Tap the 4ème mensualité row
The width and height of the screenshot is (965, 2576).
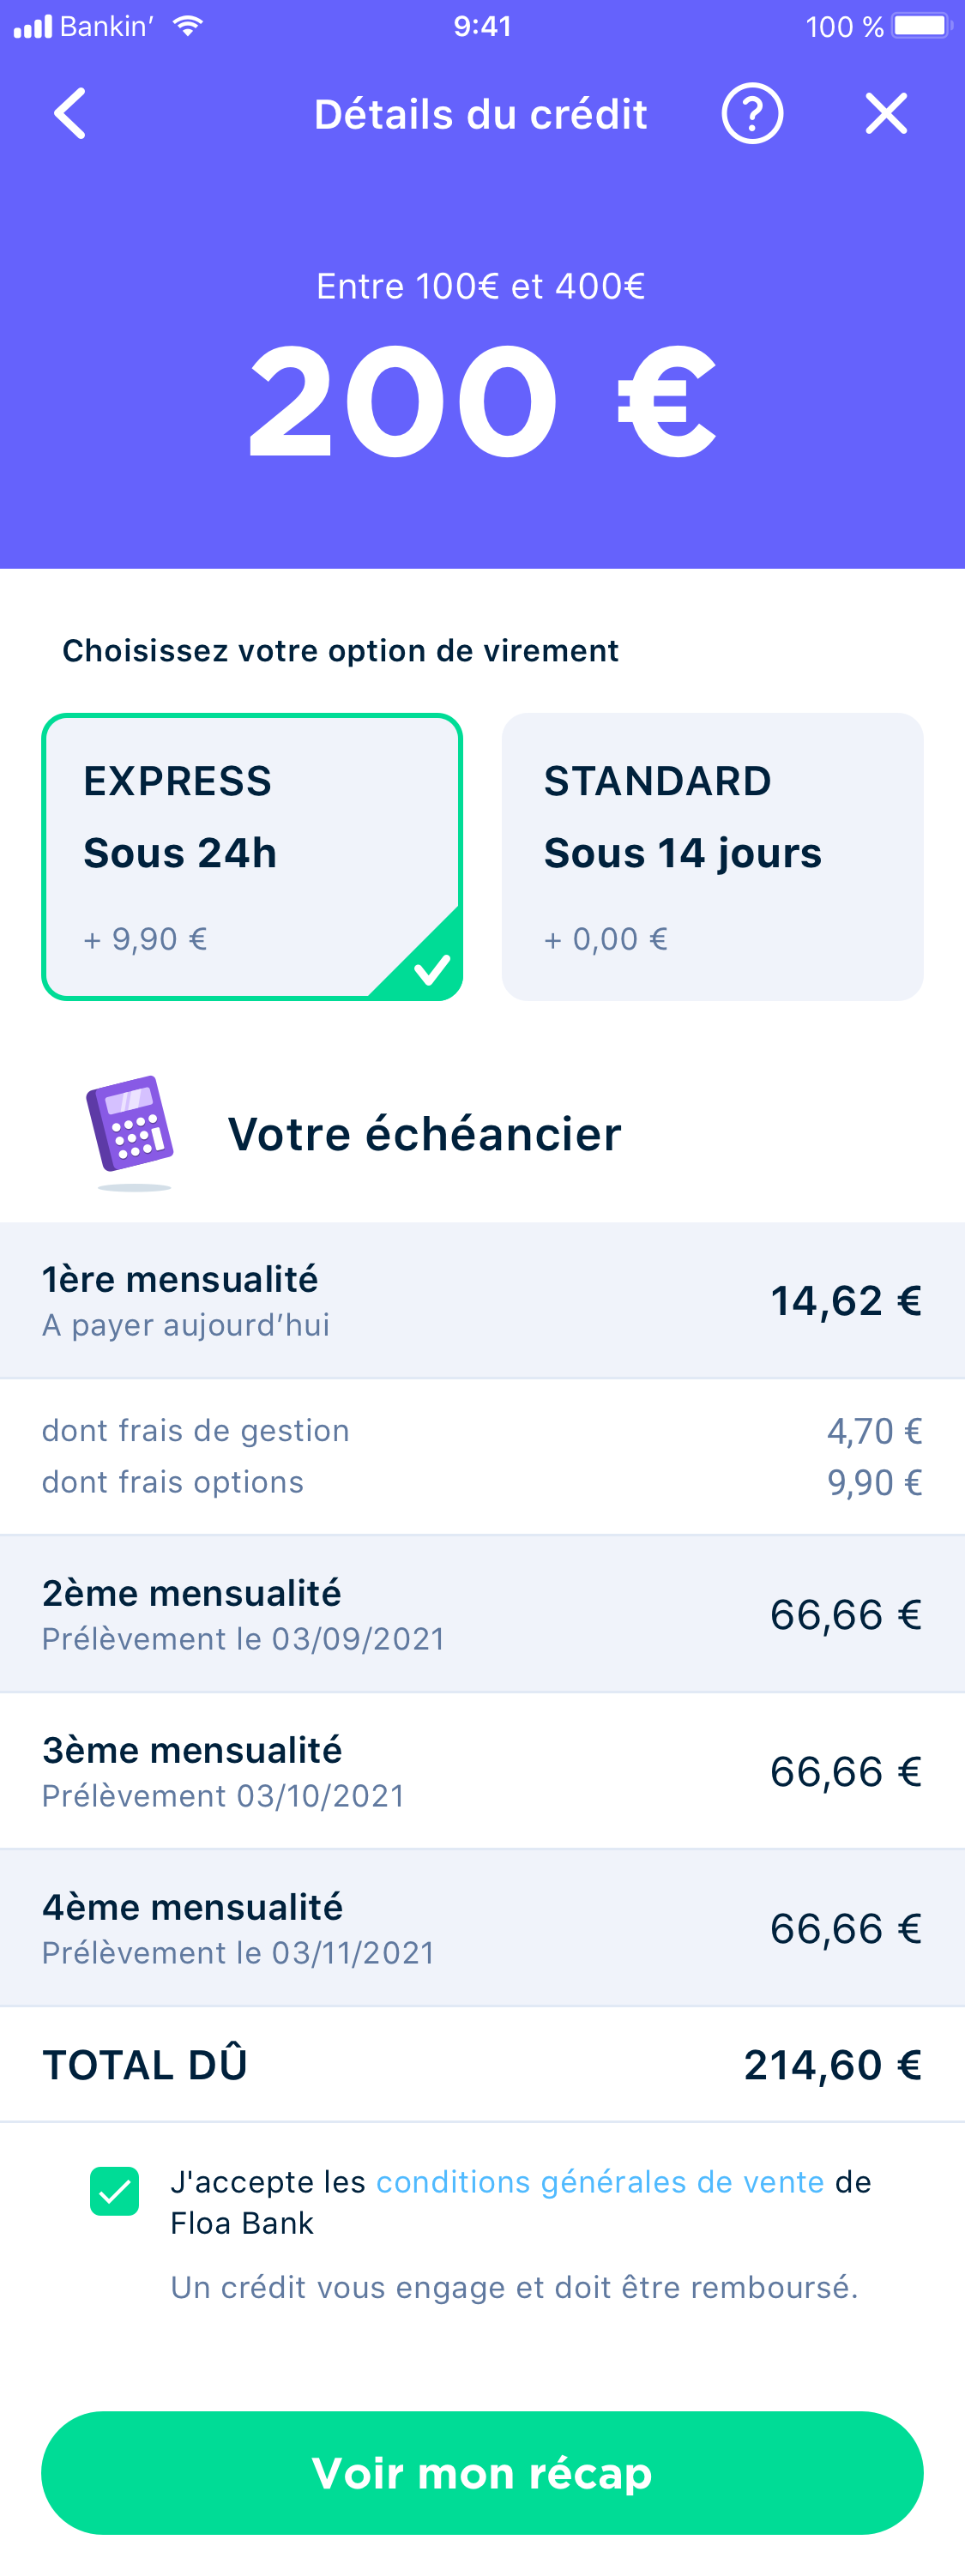(x=482, y=1928)
